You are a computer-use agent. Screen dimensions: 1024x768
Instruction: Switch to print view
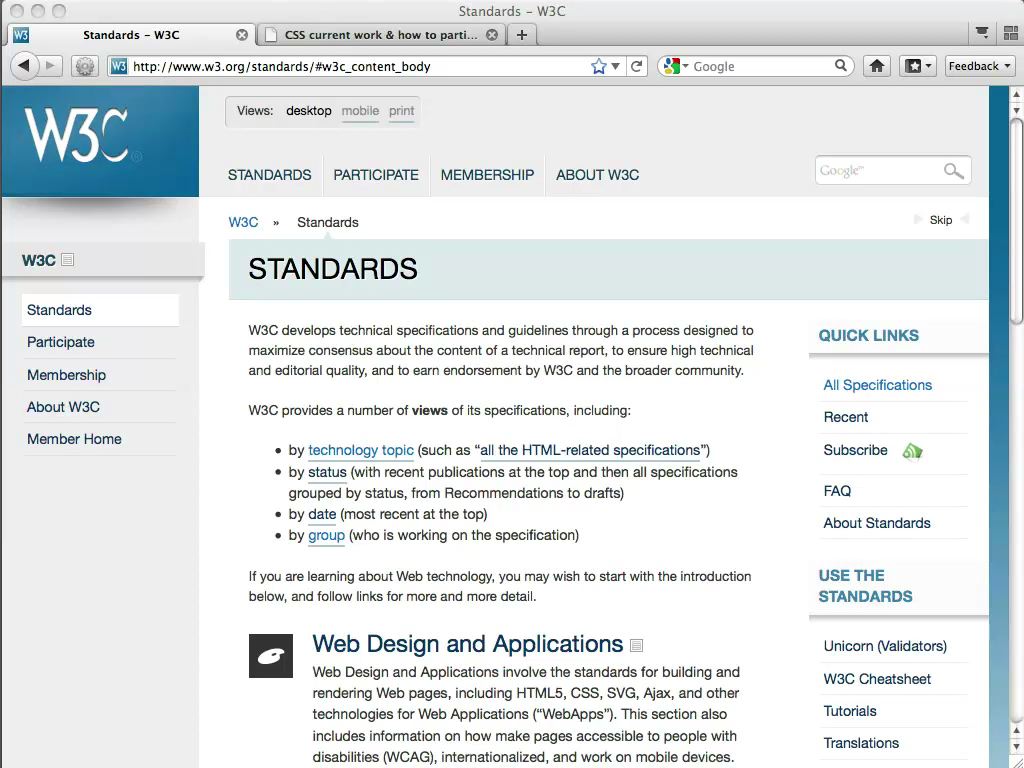pyautogui.click(x=402, y=111)
